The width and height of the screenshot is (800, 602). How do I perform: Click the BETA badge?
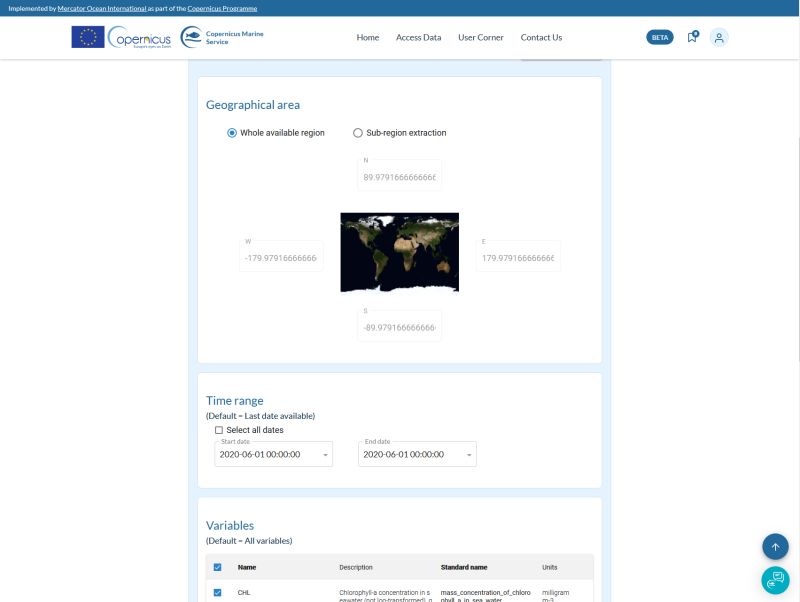click(659, 36)
